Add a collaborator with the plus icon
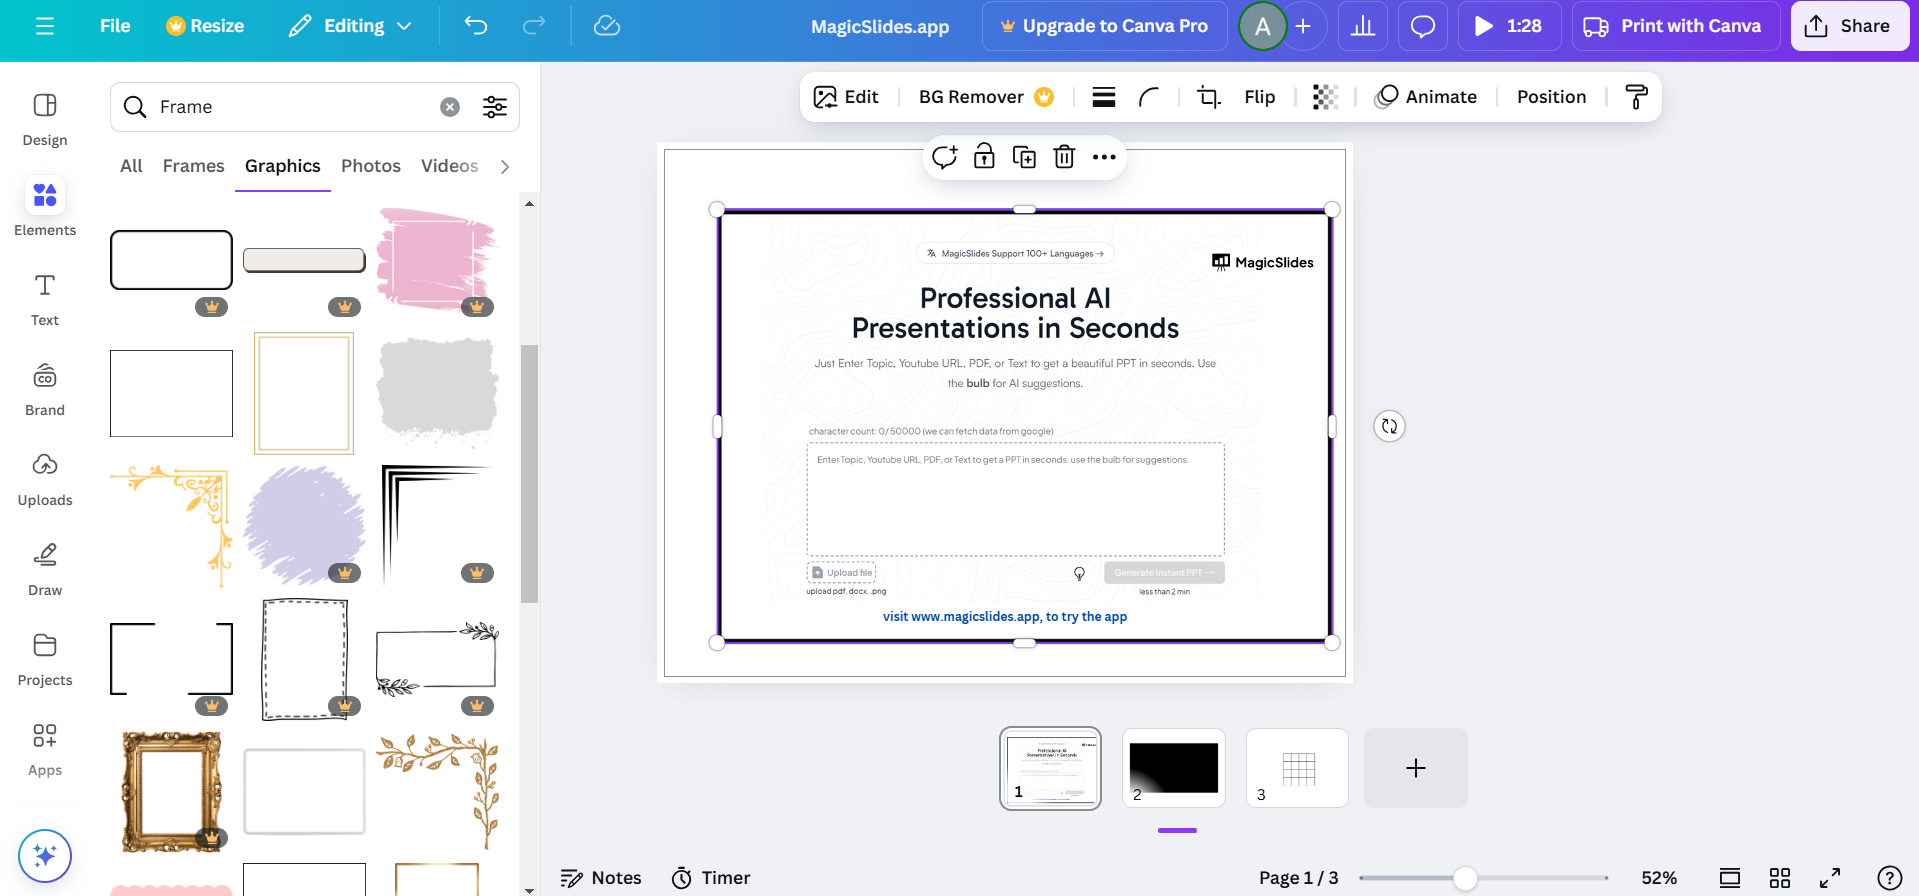 (1303, 26)
